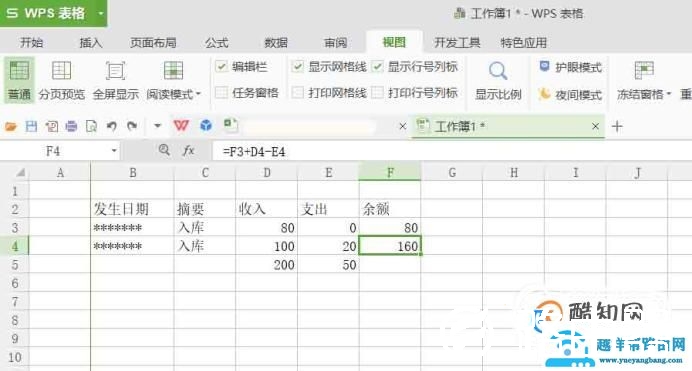Open the name box dropdown arrow
This screenshot has width=692, height=371.
[x=114, y=151]
